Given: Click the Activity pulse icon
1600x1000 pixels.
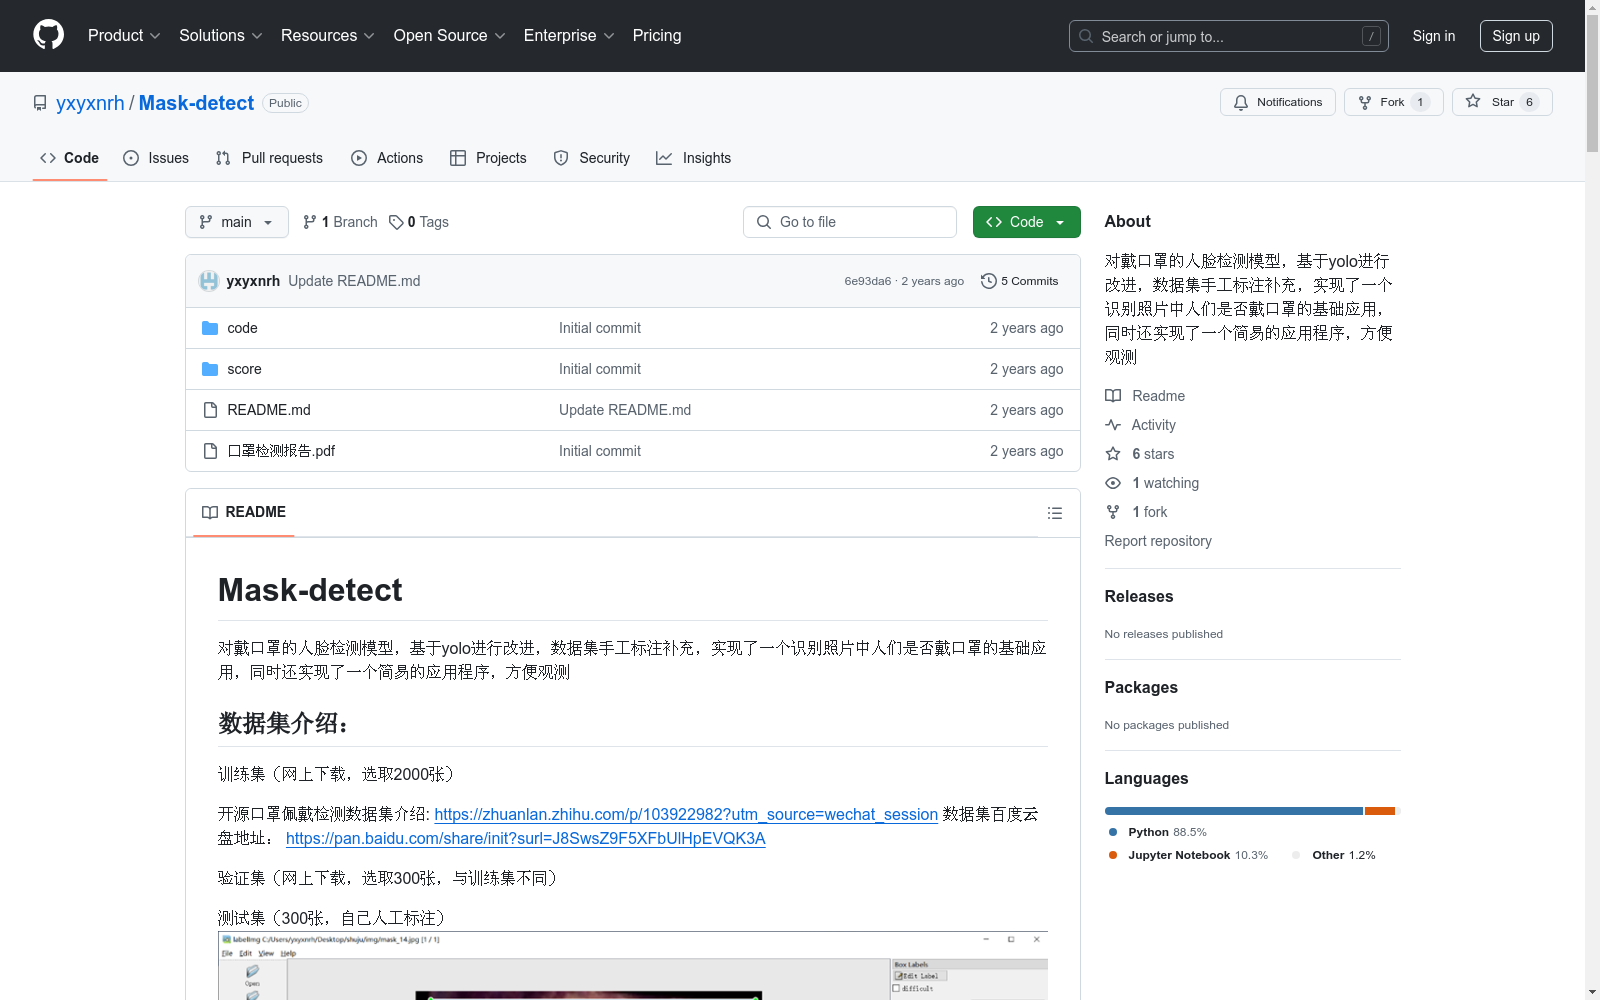Looking at the screenshot, I should [x=1113, y=425].
